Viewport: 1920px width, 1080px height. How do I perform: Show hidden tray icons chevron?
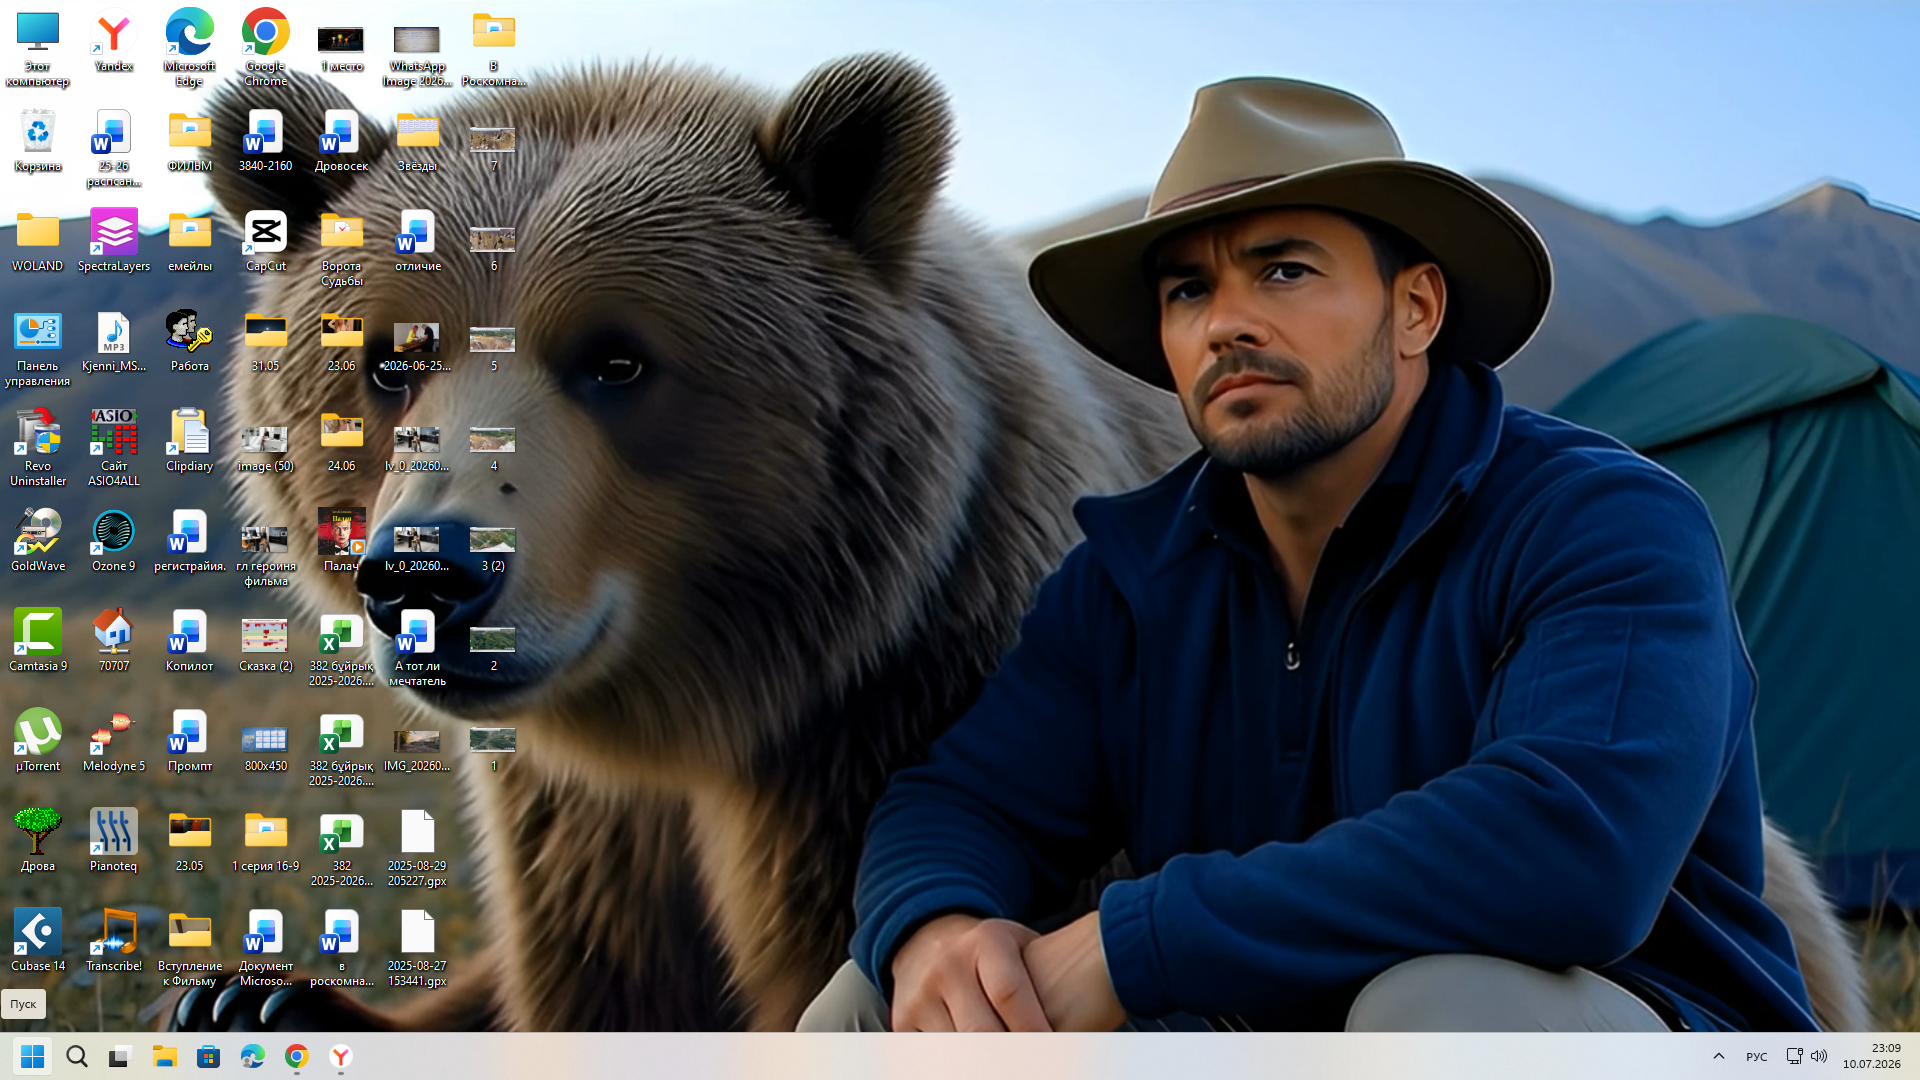coord(1719,1056)
